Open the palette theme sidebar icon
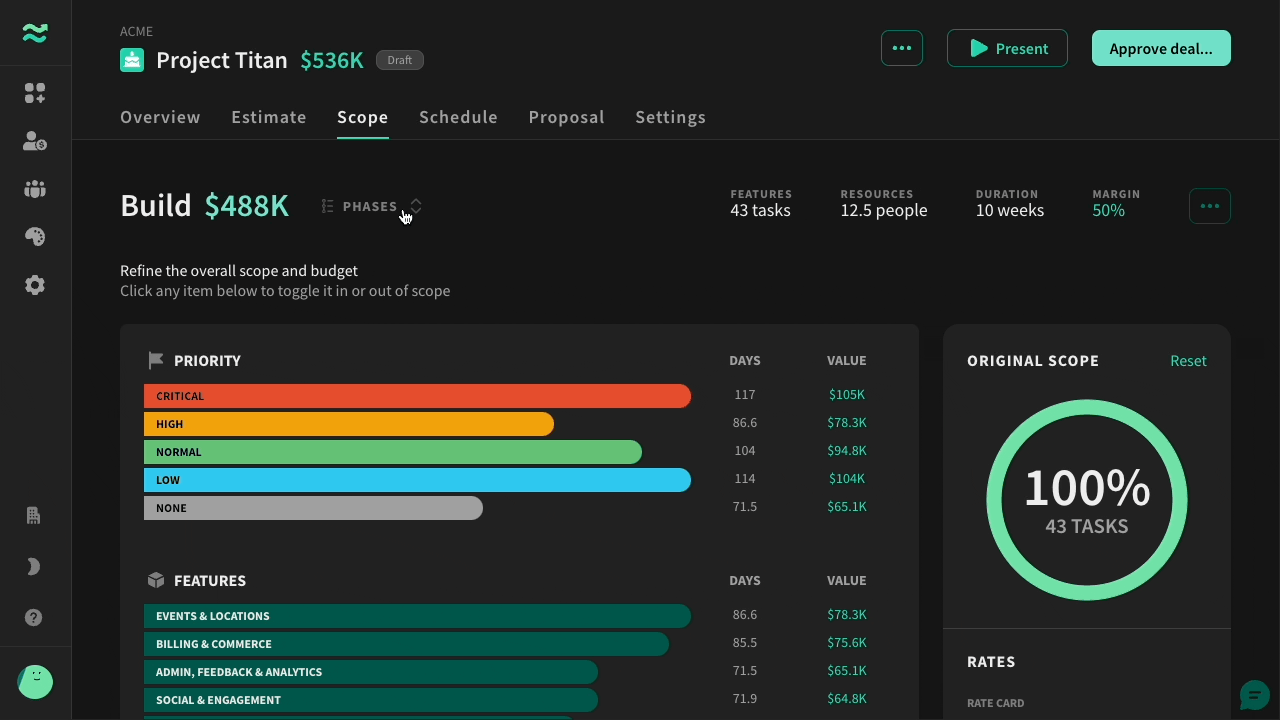The height and width of the screenshot is (720, 1280). coord(35,237)
